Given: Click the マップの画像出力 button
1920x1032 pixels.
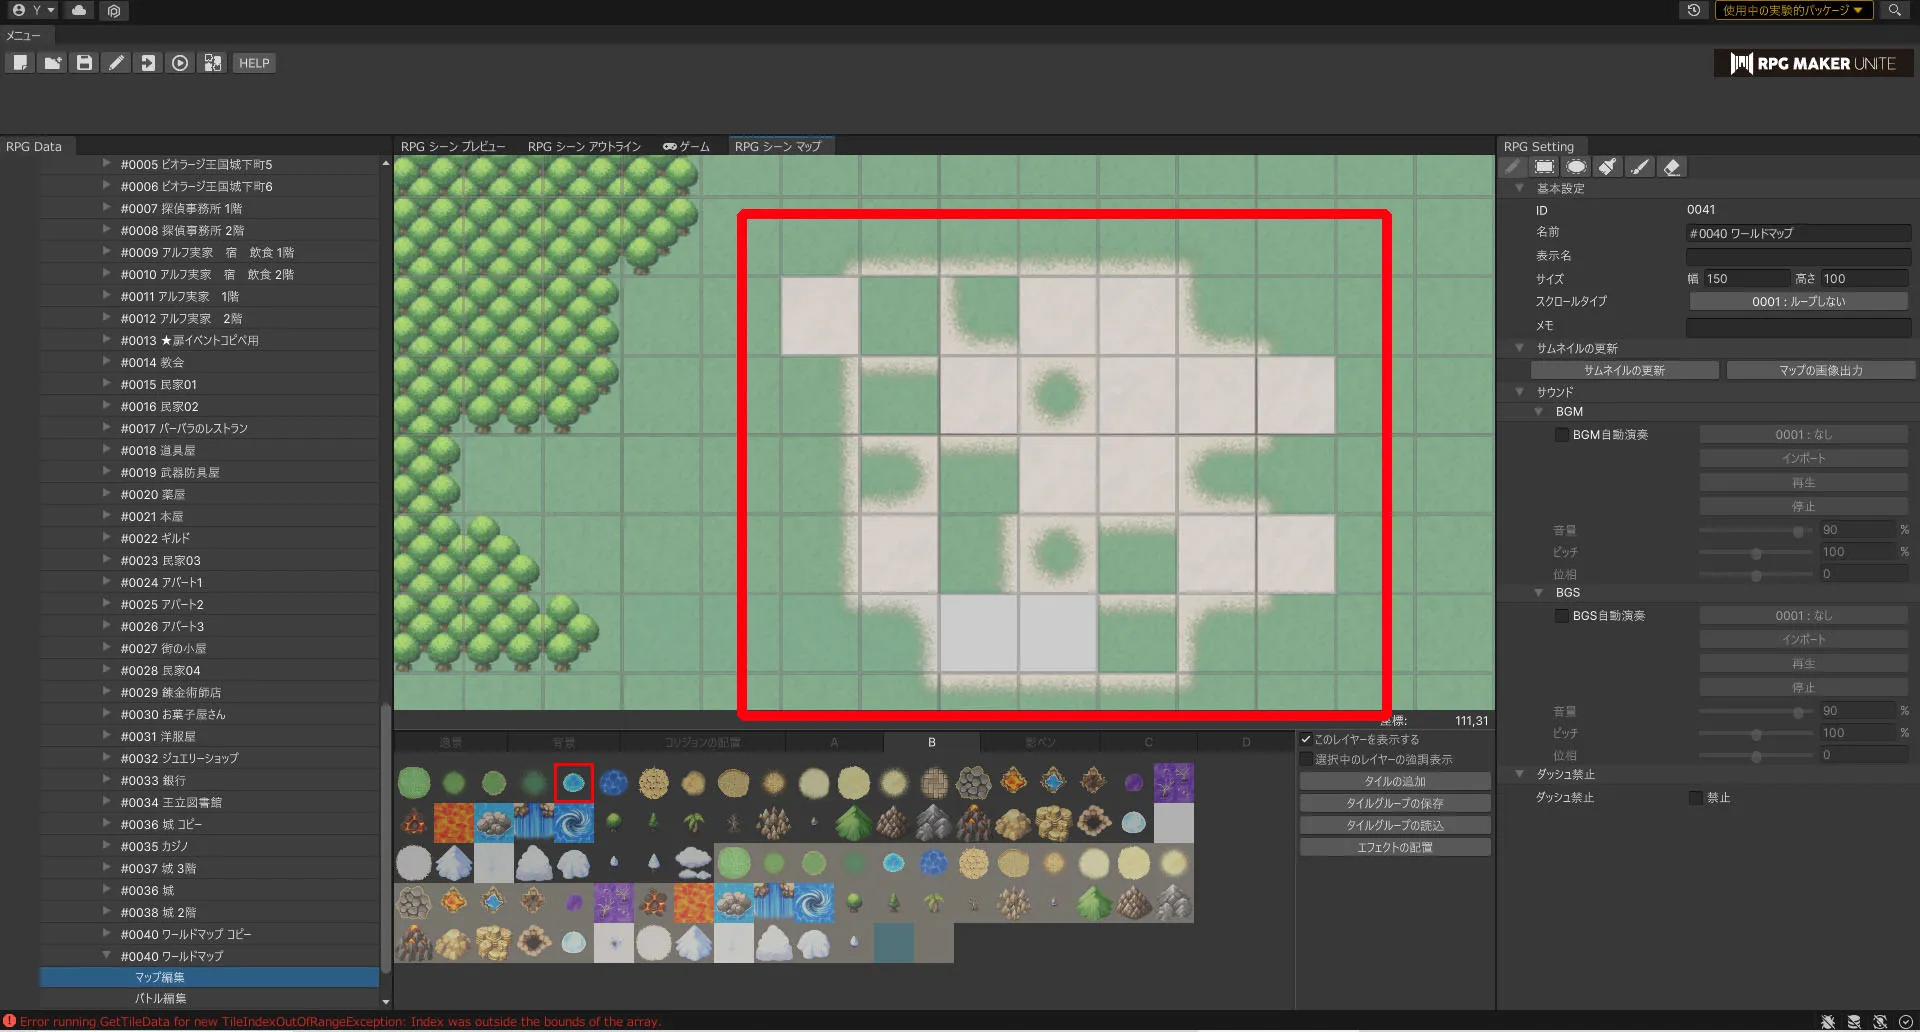Looking at the screenshot, I should click(x=1820, y=371).
